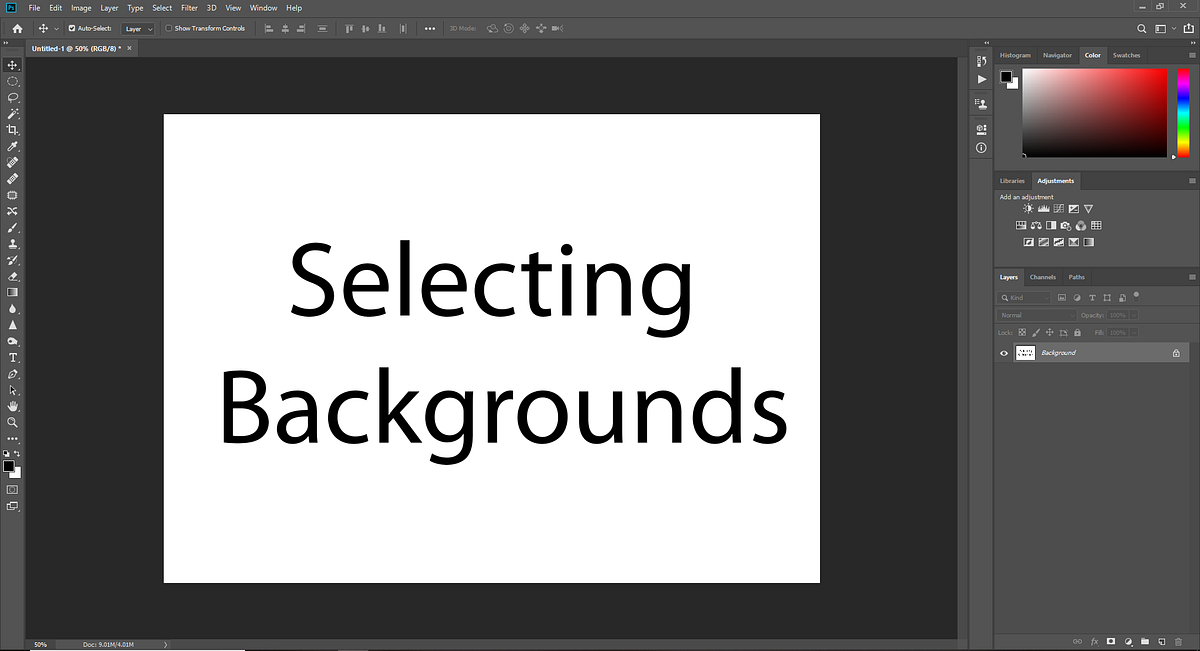This screenshot has width=1200, height=651.
Task: Select the Crop tool
Action: 13,130
